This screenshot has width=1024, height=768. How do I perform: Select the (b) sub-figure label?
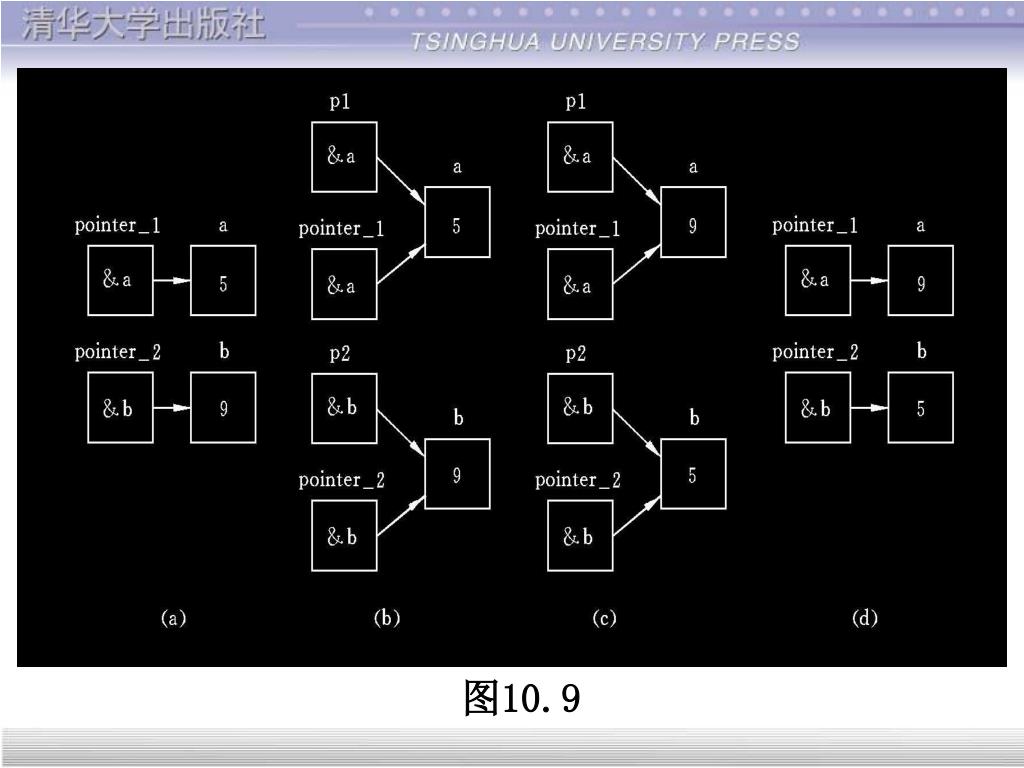(387, 617)
